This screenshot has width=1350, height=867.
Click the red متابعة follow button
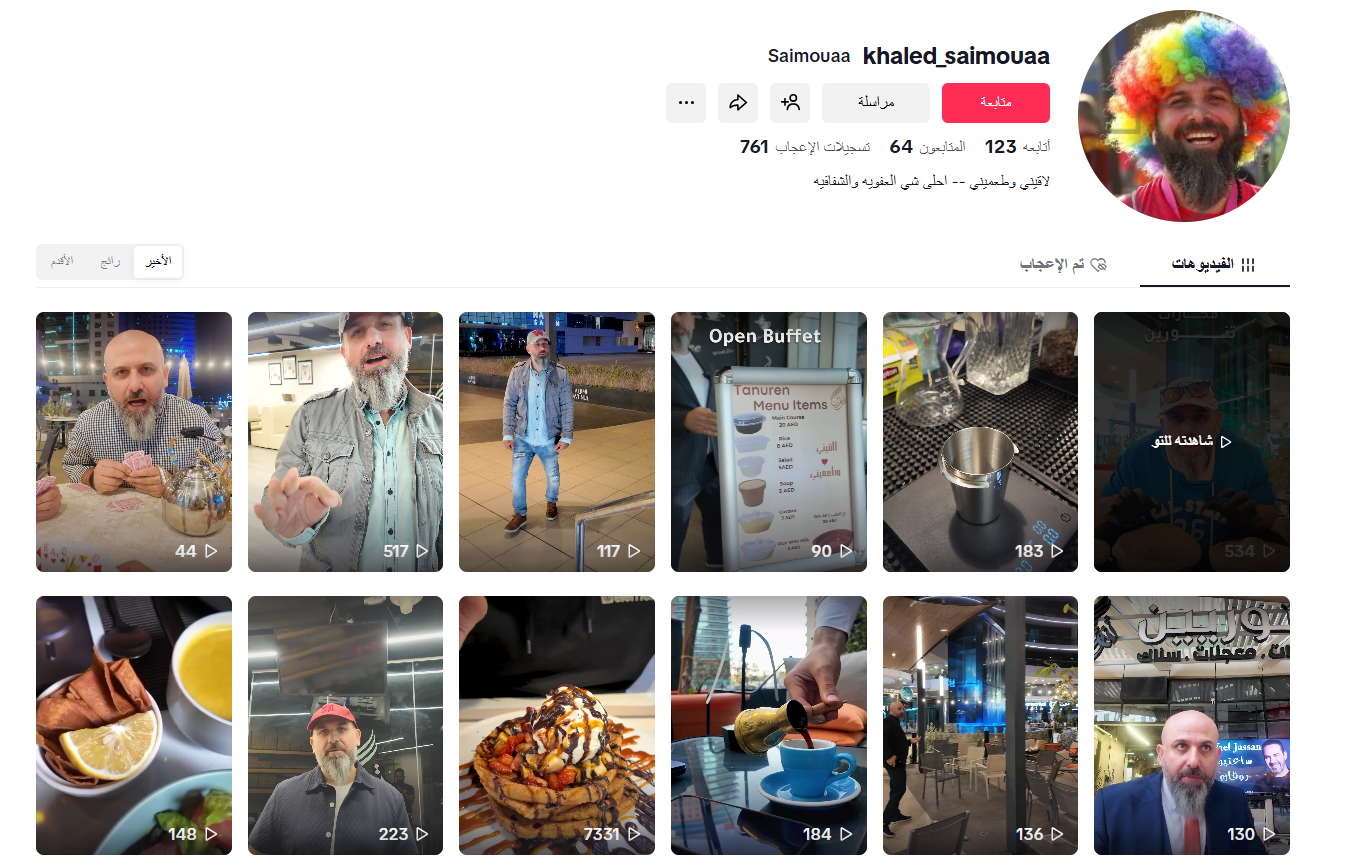click(x=996, y=103)
